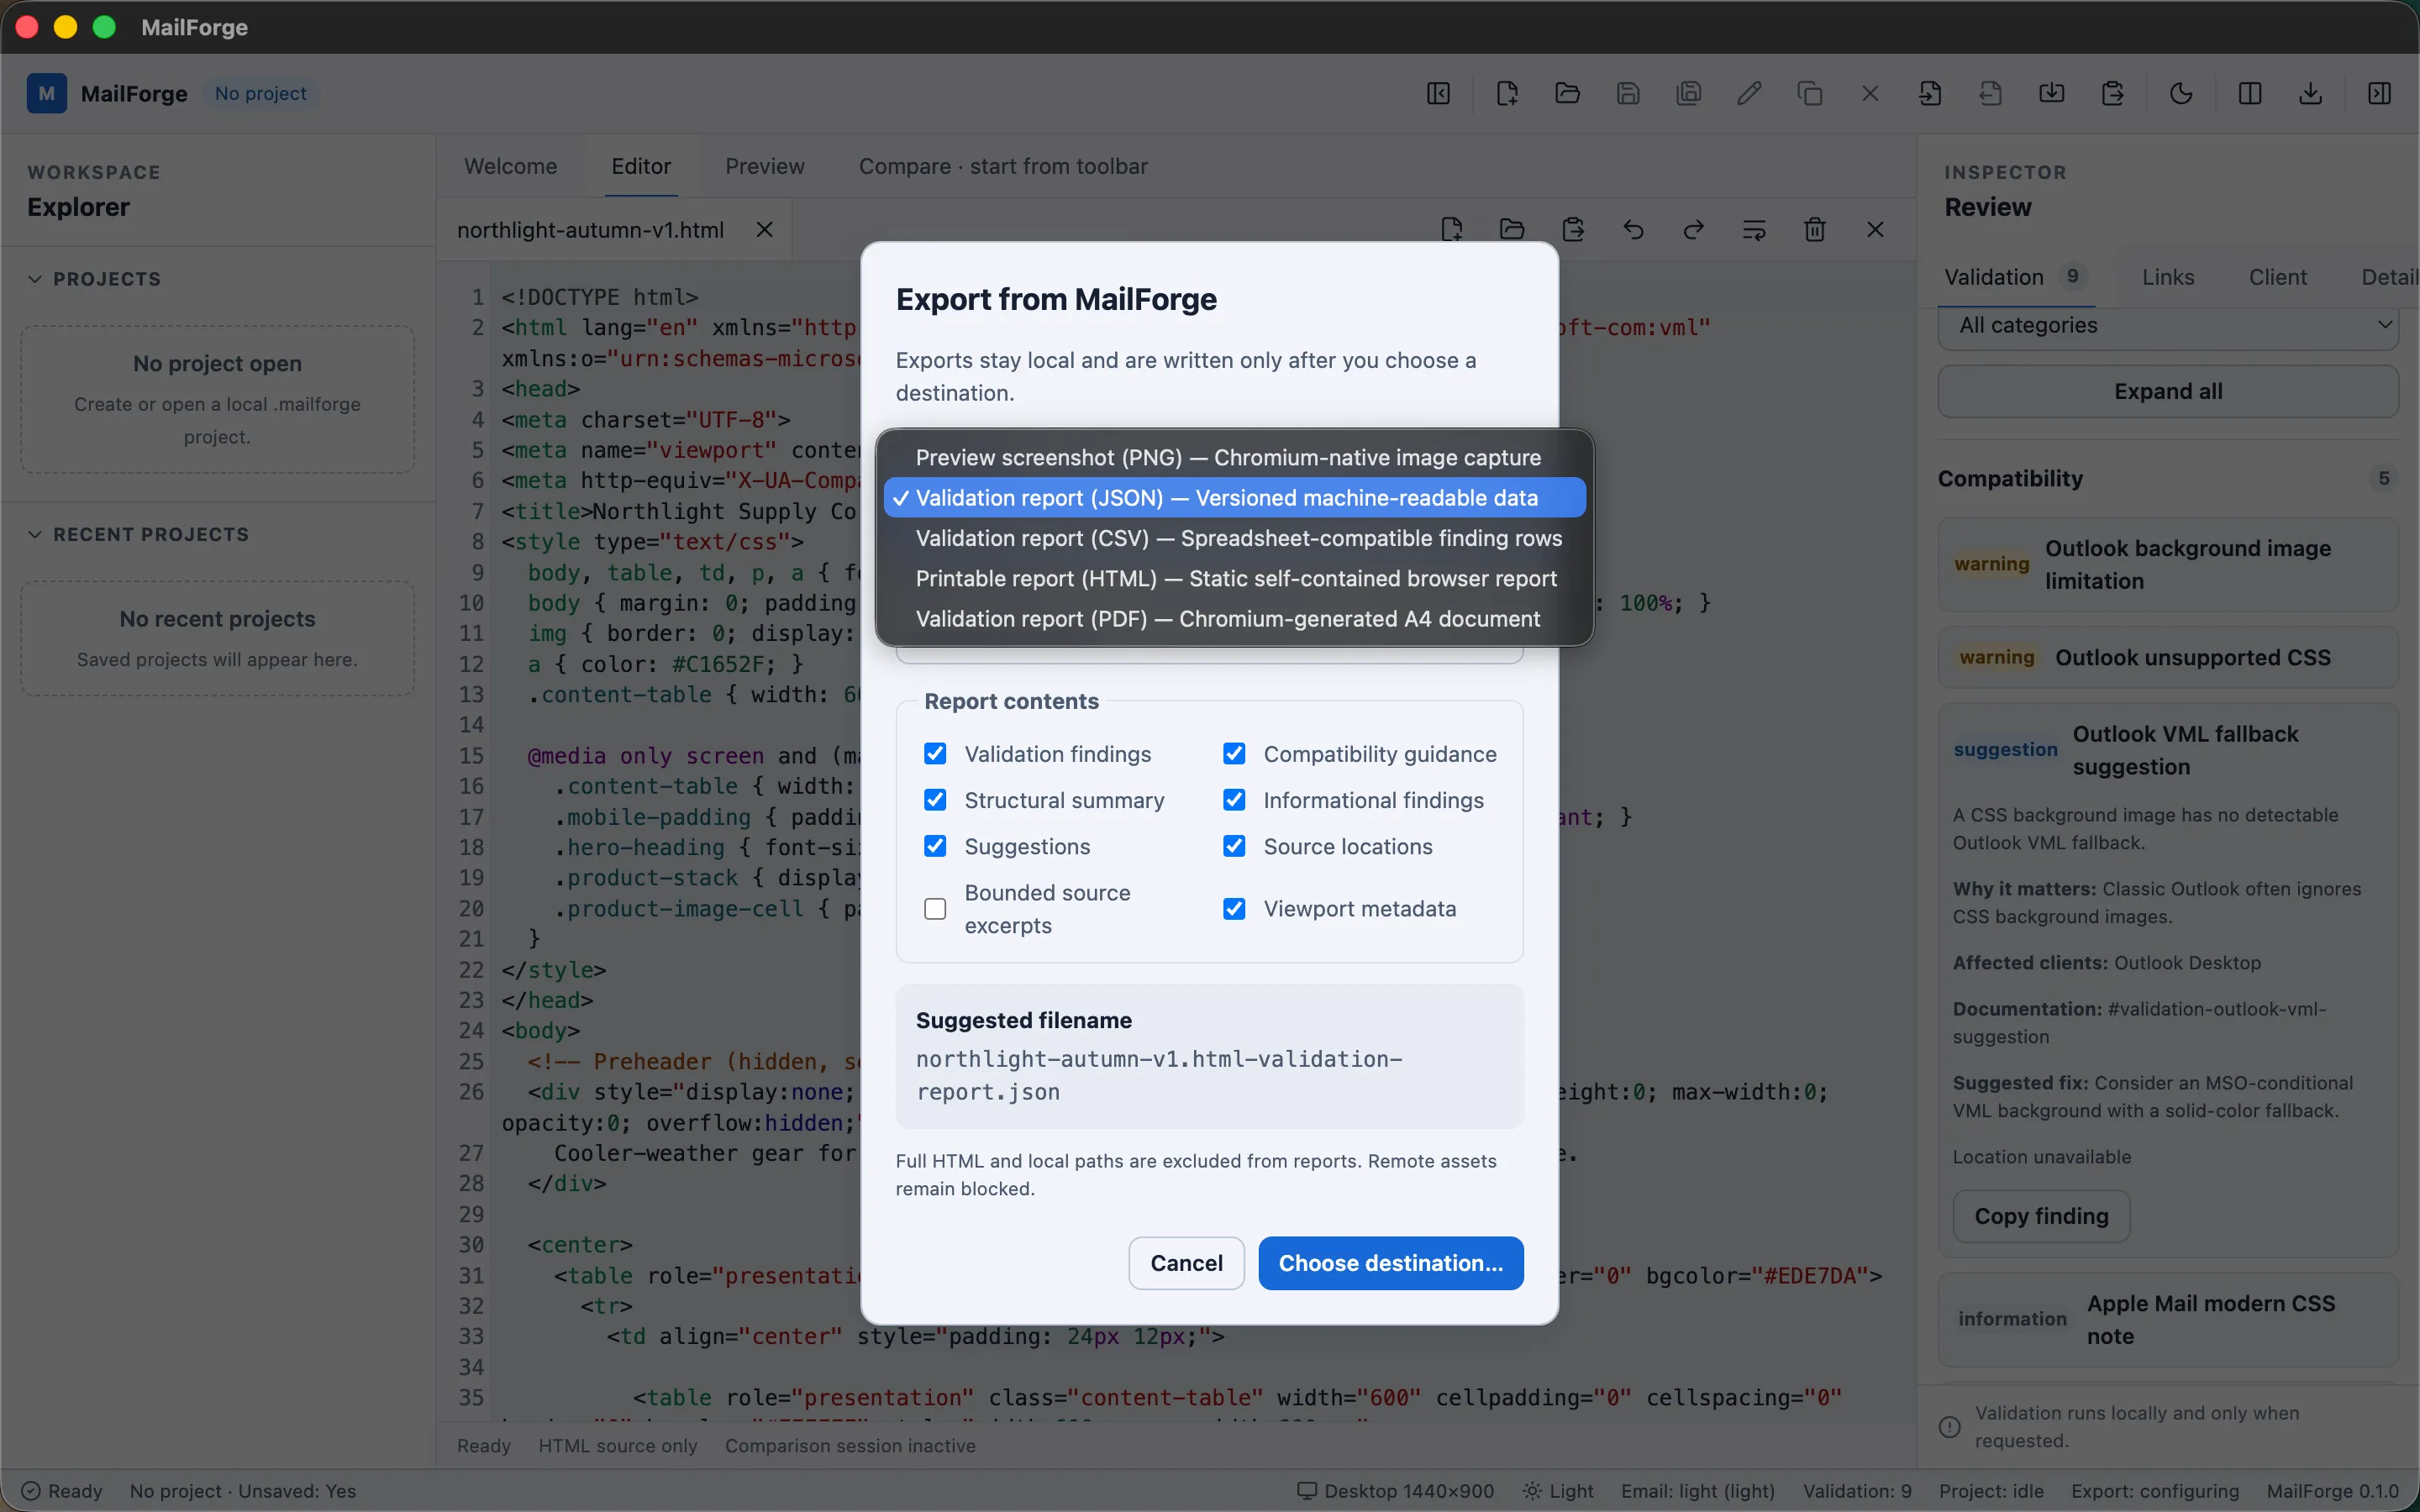The image size is (2420, 1512).
Task: Toggle Source locations checkbox
Action: coord(1234,846)
